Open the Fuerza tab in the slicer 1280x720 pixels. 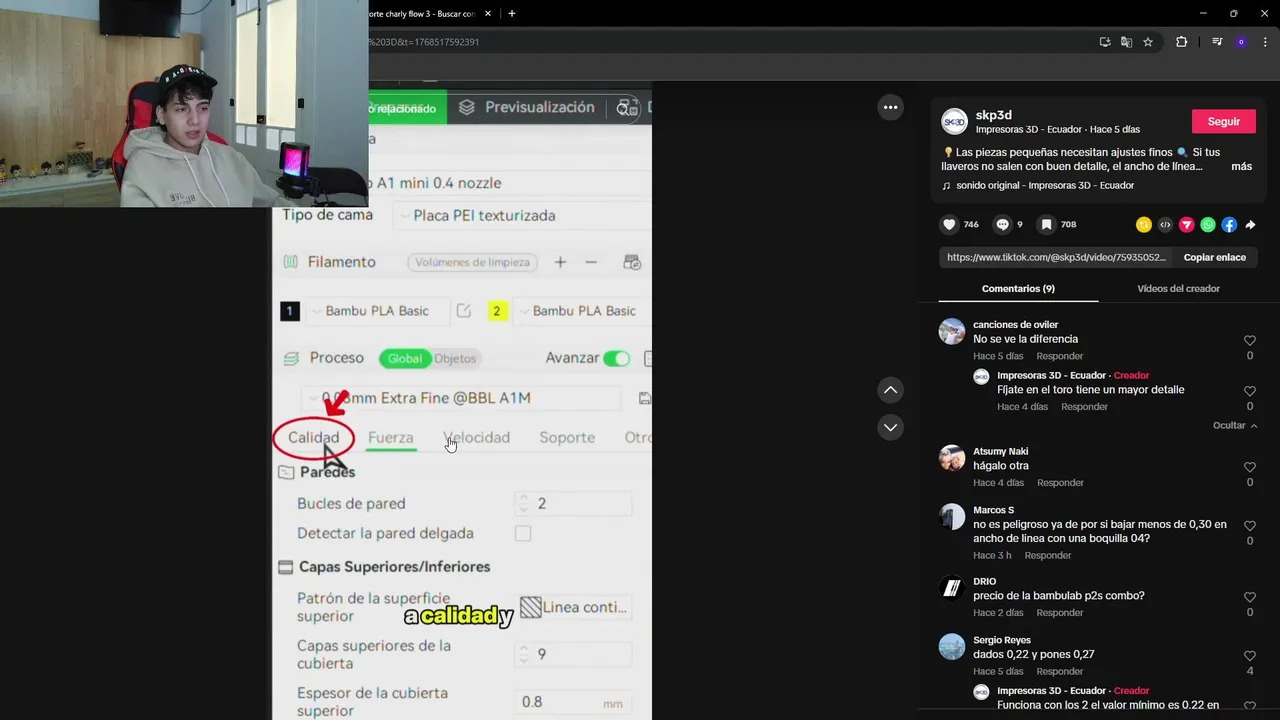pos(390,438)
